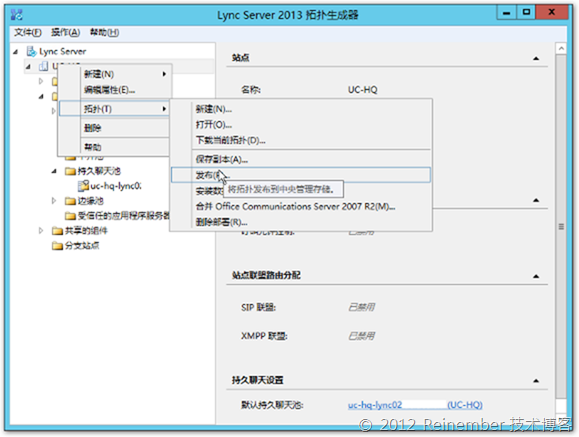
Task: Click the UC-HQ site icon in tree
Action: (43, 66)
